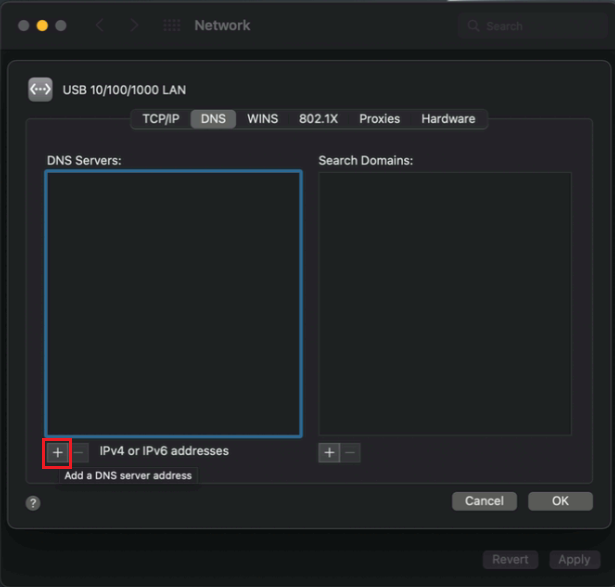Switch to the TCP/IP tab
Image resolution: width=615 pixels, height=587 pixels.
(160, 119)
